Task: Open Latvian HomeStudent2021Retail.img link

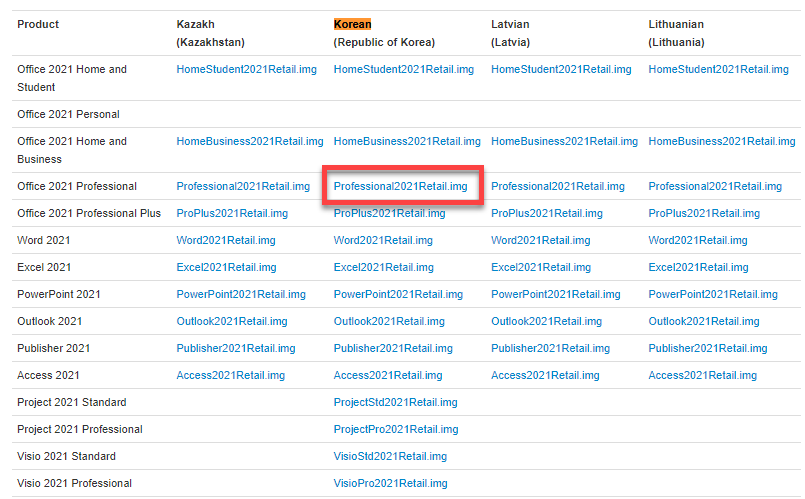Action: pyautogui.click(x=561, y=69)
